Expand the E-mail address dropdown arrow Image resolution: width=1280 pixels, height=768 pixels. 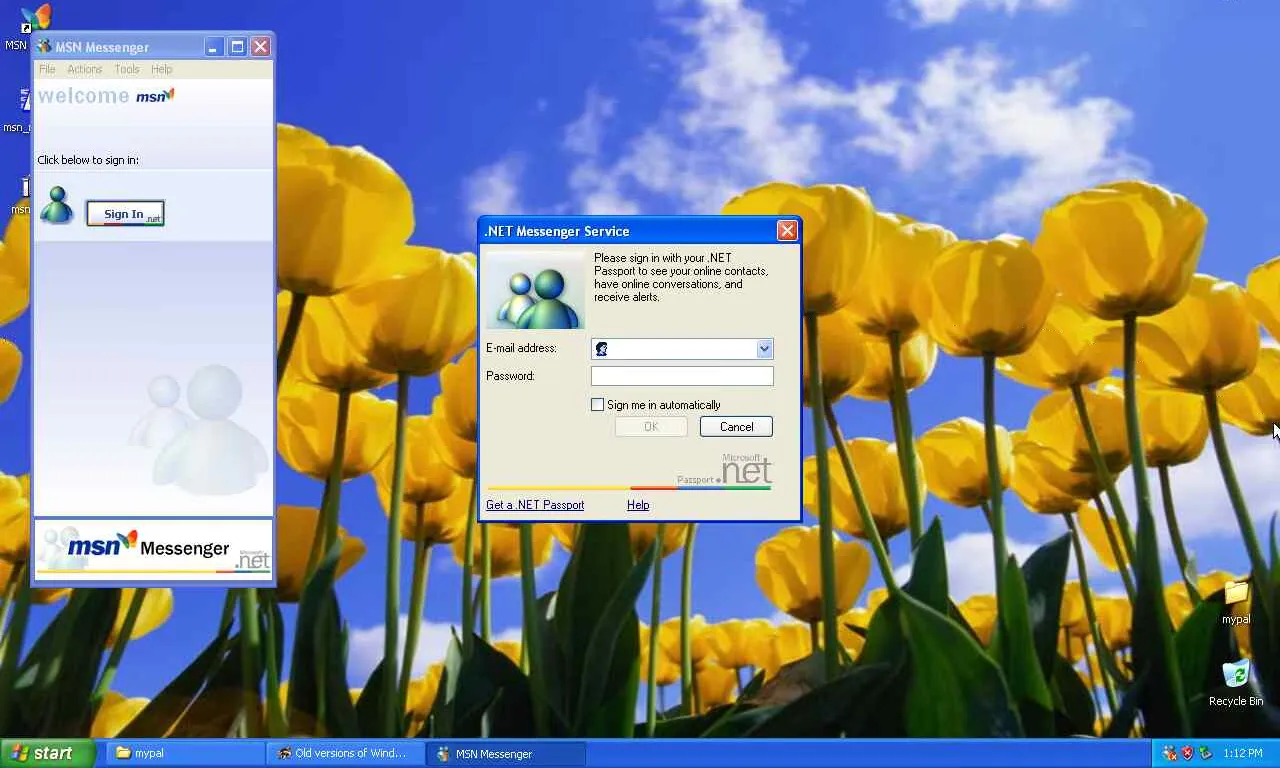[764, 348]
